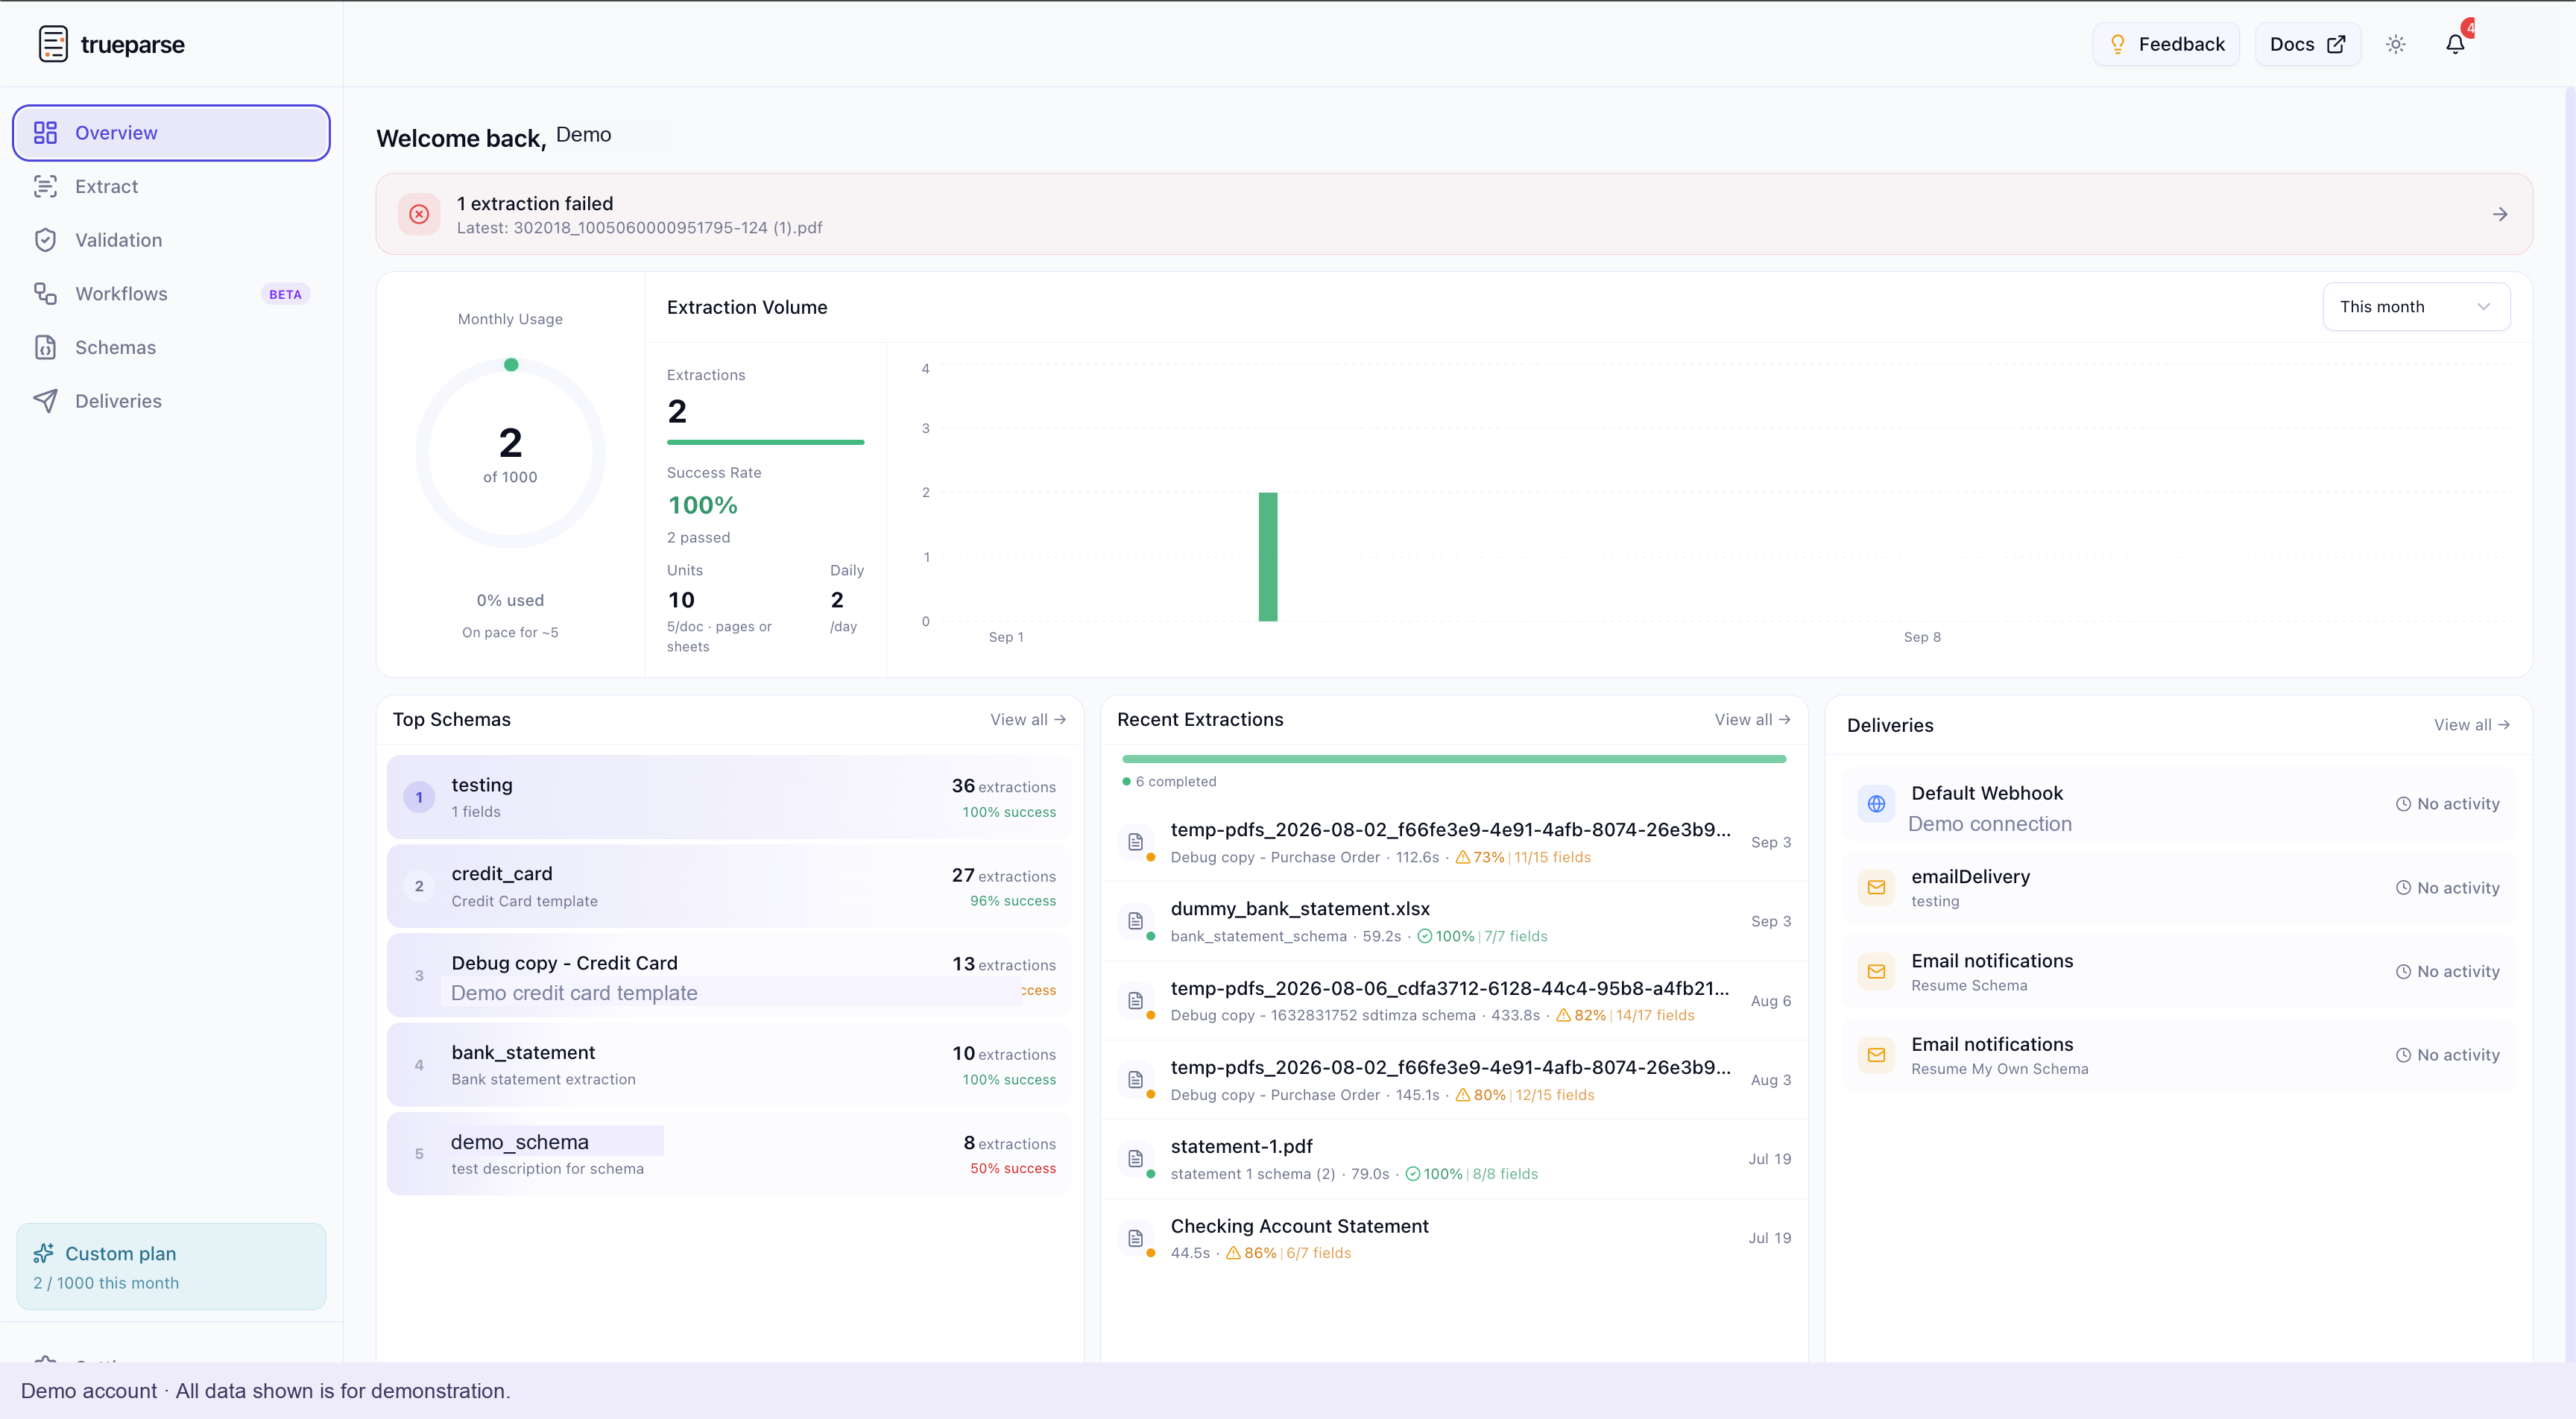Click mail icon for Resume Schema notifications
The height and width of the screenshot is (1419, 2576).
point(1876,971)
